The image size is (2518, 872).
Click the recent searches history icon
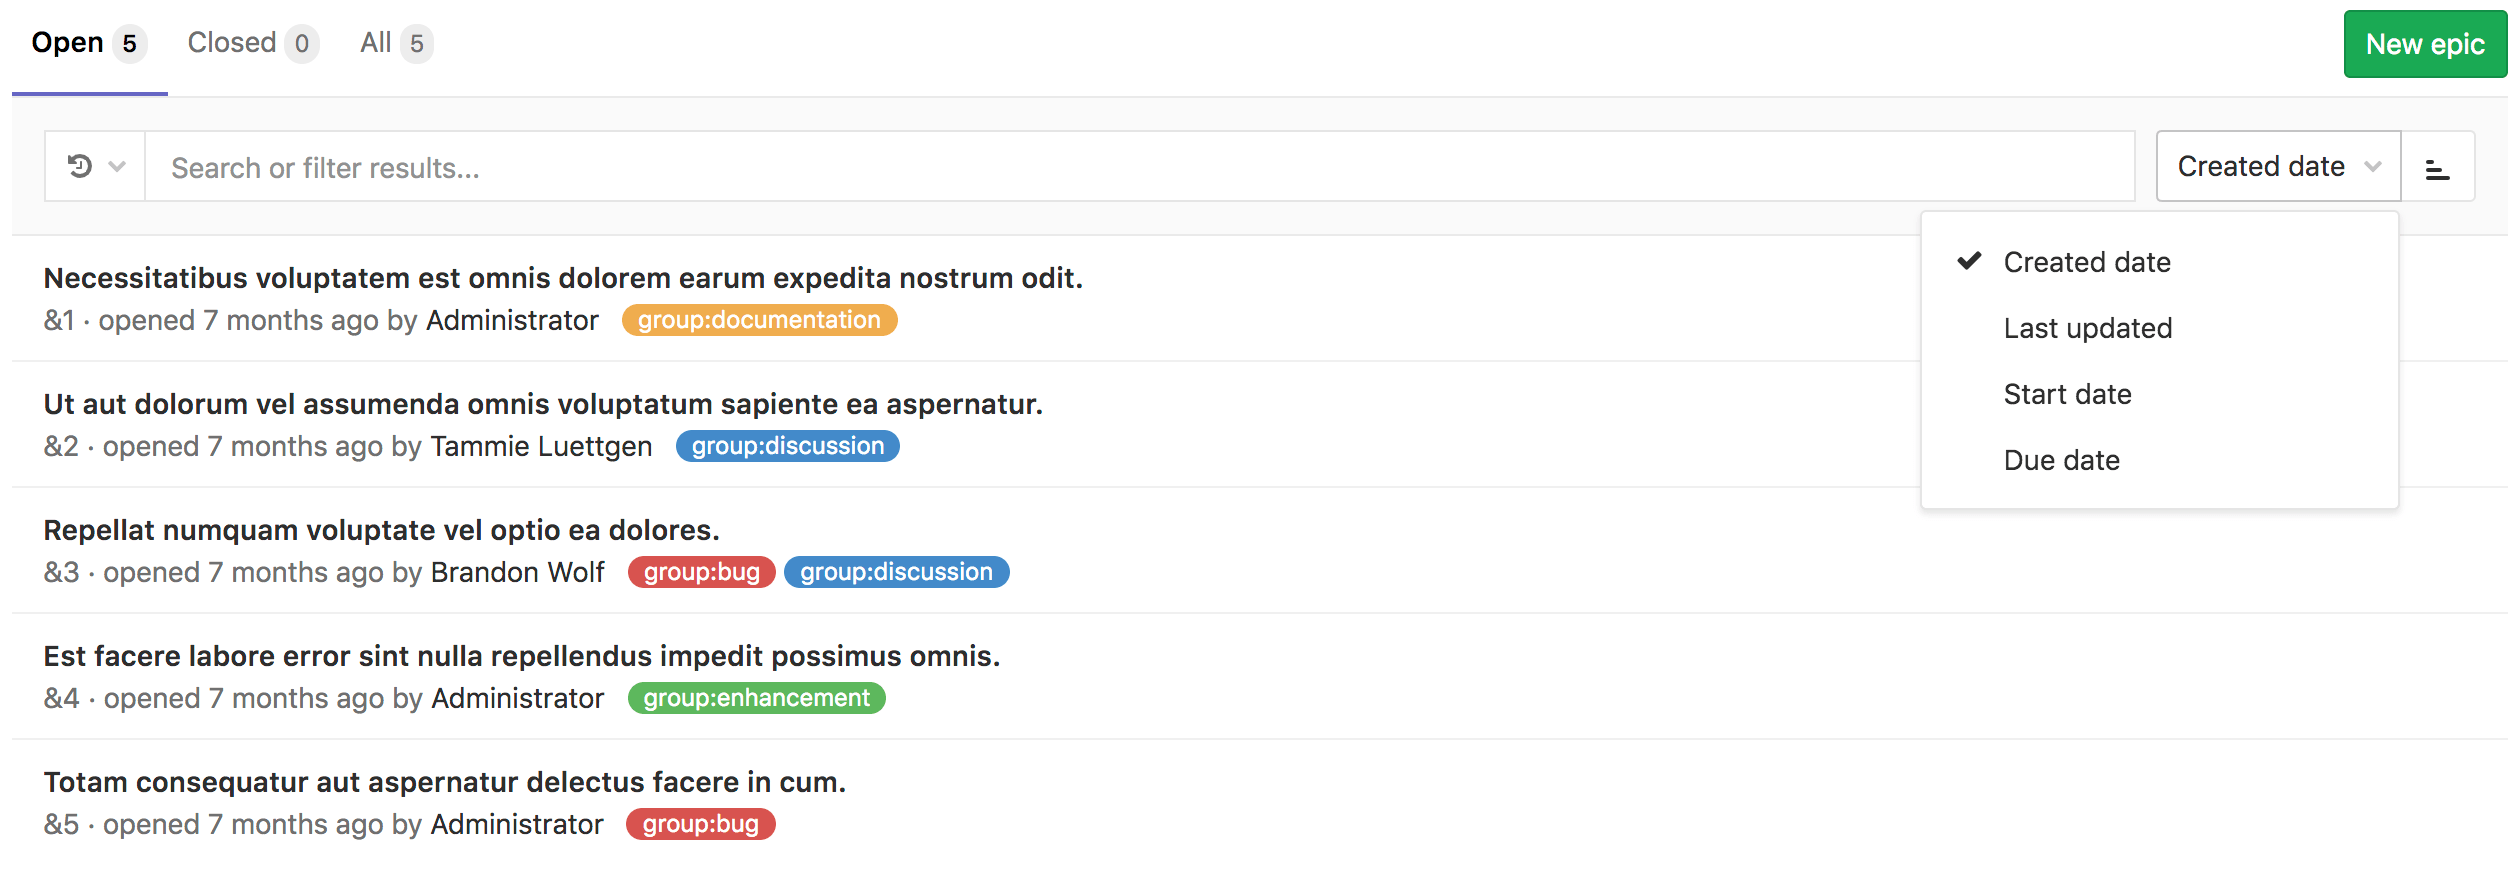tap(80, 166)
